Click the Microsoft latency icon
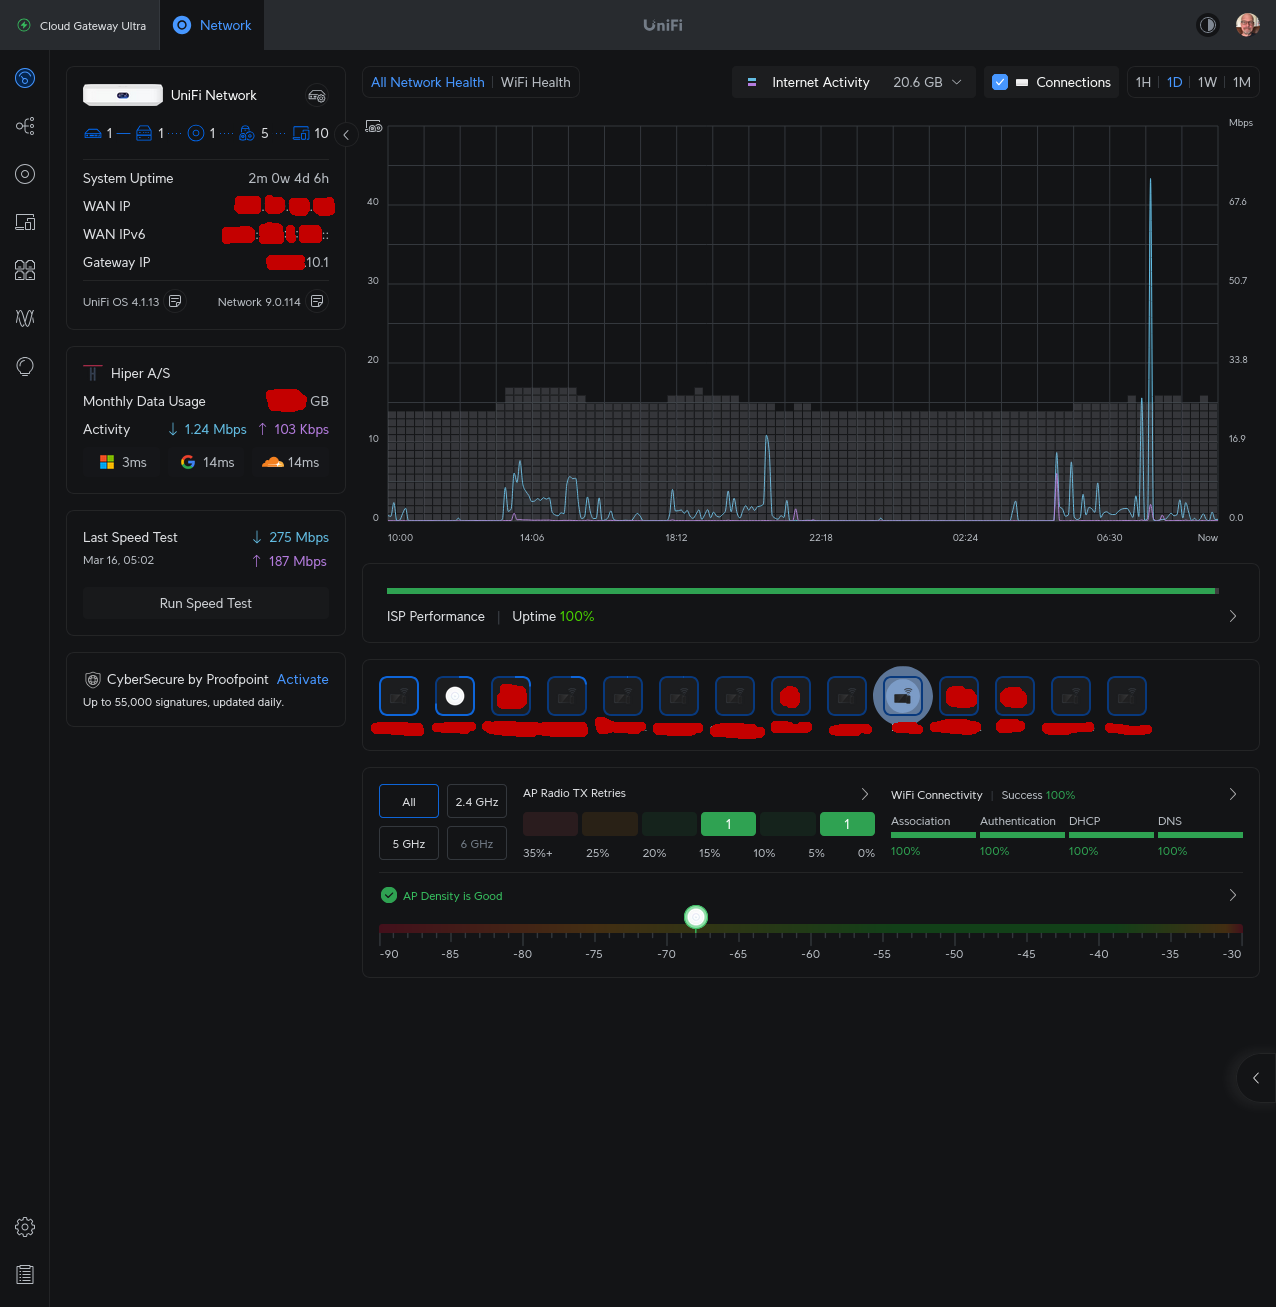 click(107, 462)
